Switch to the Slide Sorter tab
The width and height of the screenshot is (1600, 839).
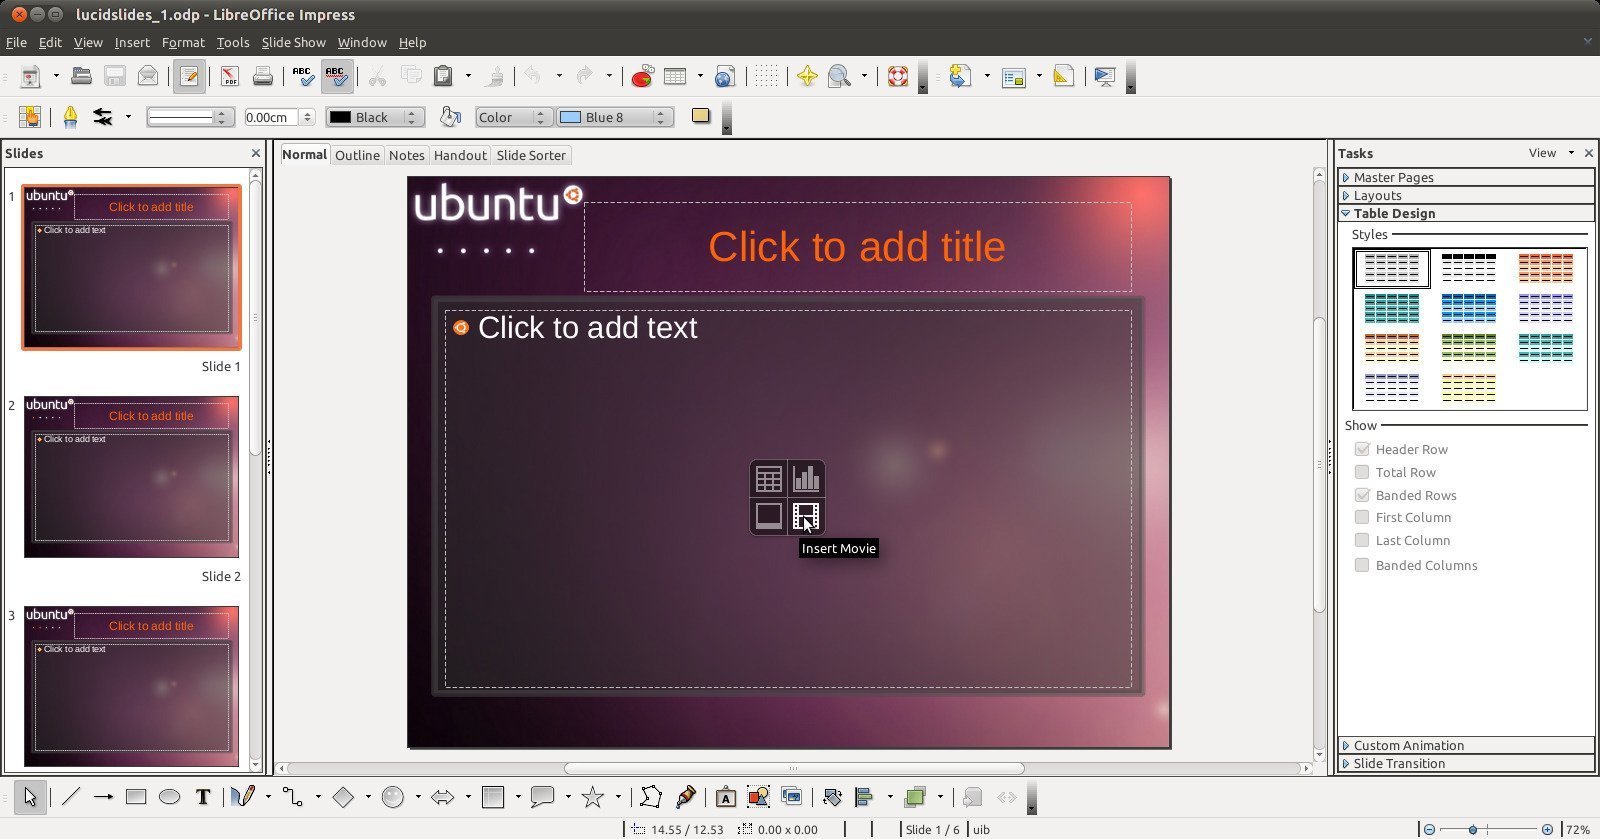(x=531, y=155)
